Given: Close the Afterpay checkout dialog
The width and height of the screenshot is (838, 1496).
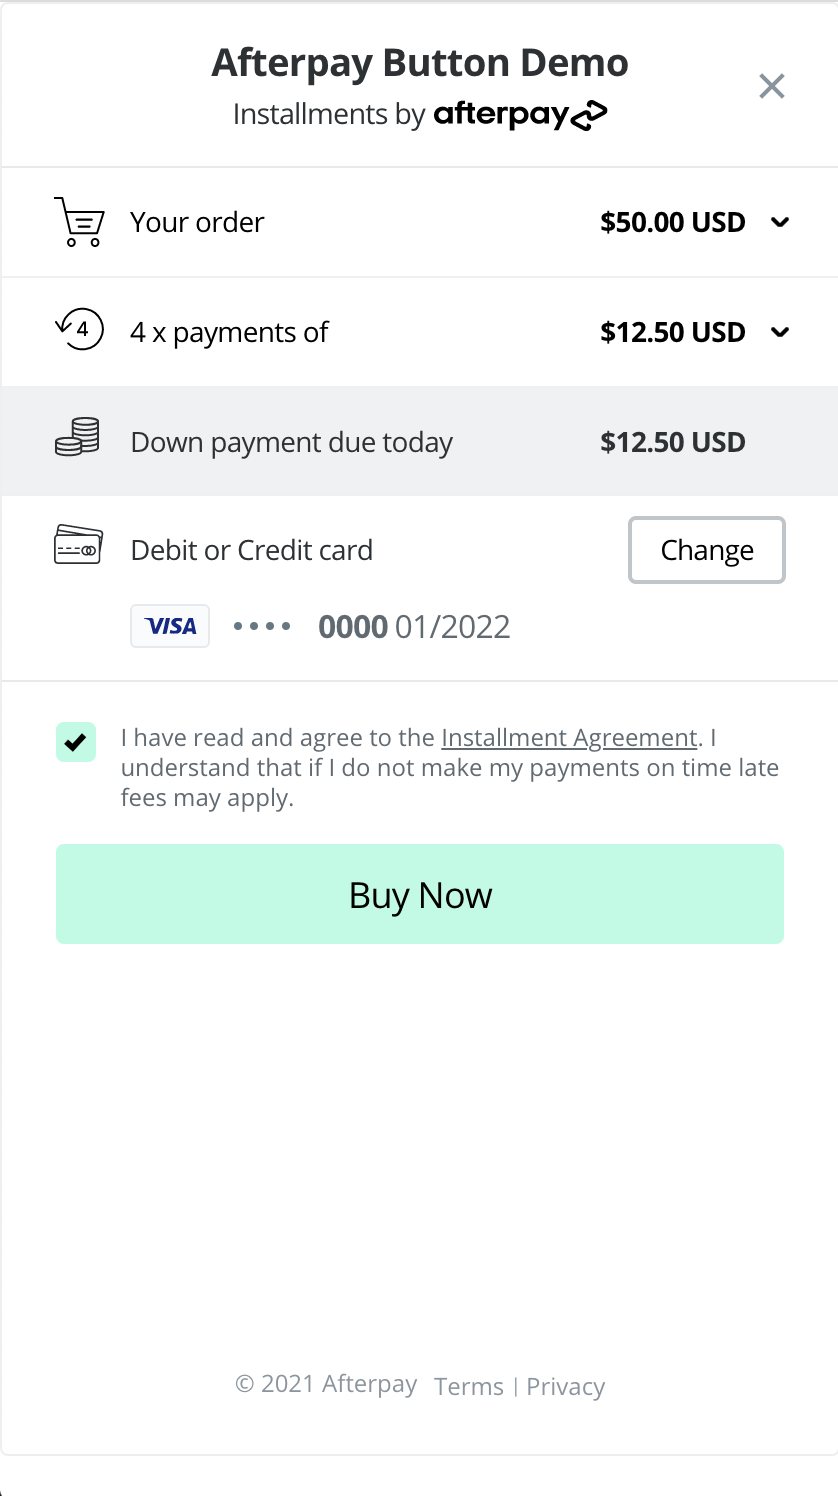Looking at the screenshot, I should tap(771, 86).
